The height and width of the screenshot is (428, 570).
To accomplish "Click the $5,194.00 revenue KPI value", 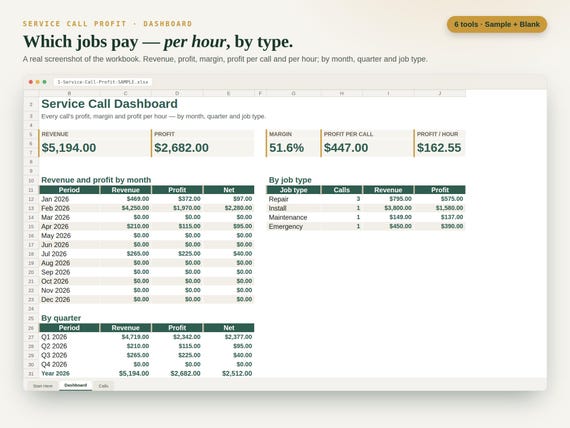I will (x=69, y=148).
